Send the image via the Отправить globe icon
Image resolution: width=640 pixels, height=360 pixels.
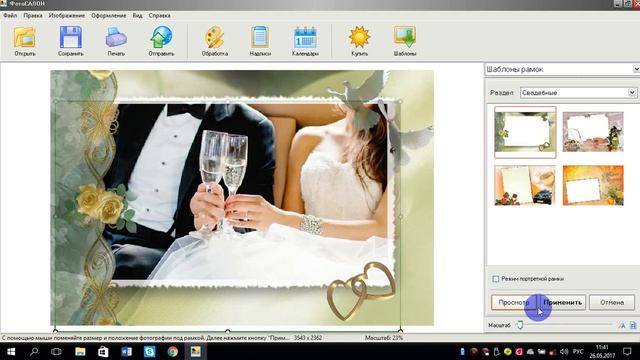[161, 41]
